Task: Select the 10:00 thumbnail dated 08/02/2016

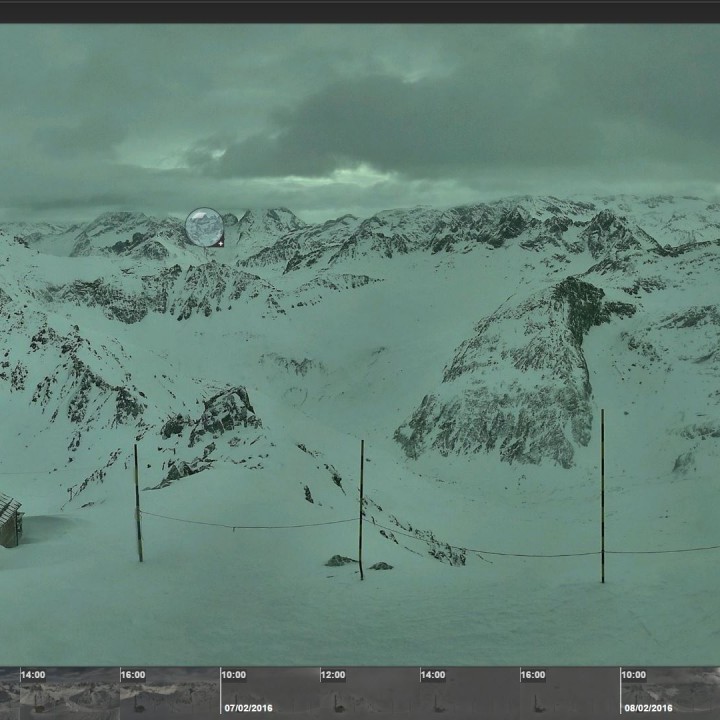Action: point(670,693)
